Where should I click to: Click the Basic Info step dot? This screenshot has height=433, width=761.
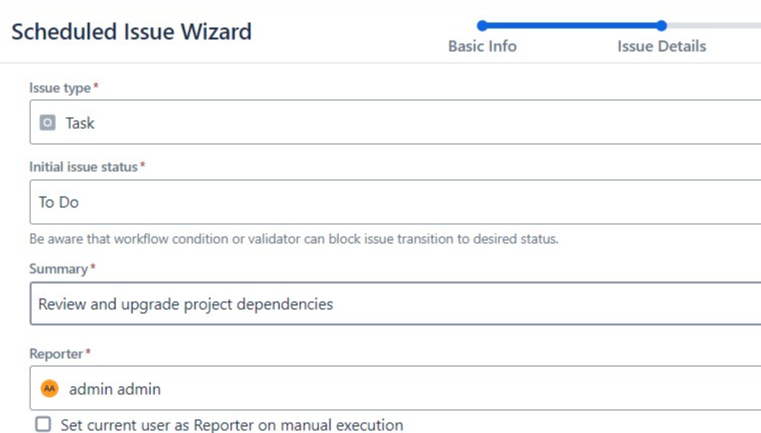tap(482, 26)
